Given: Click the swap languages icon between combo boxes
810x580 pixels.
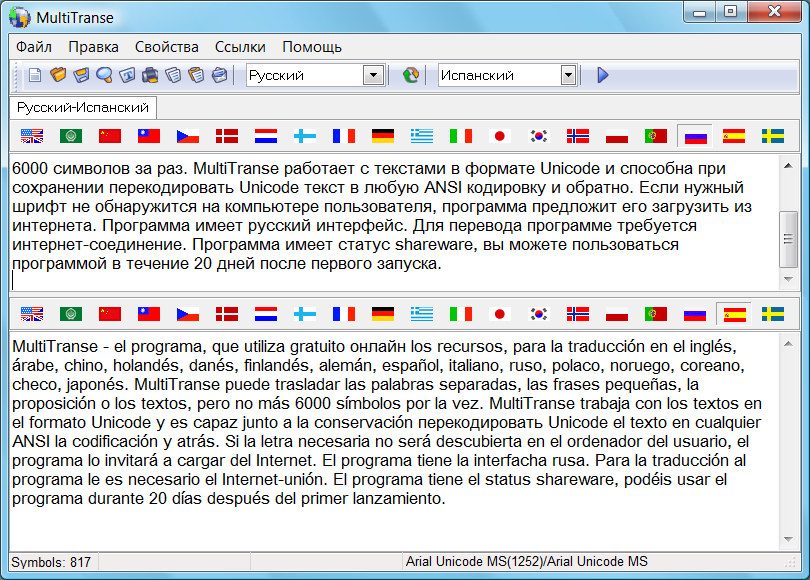Looking at the screenshot, I should pyautogui.click(x=411, y=75).
